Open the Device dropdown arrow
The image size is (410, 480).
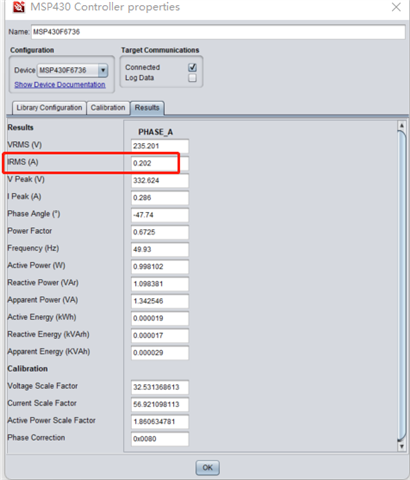pyautogui.click(x=103, y=70)
